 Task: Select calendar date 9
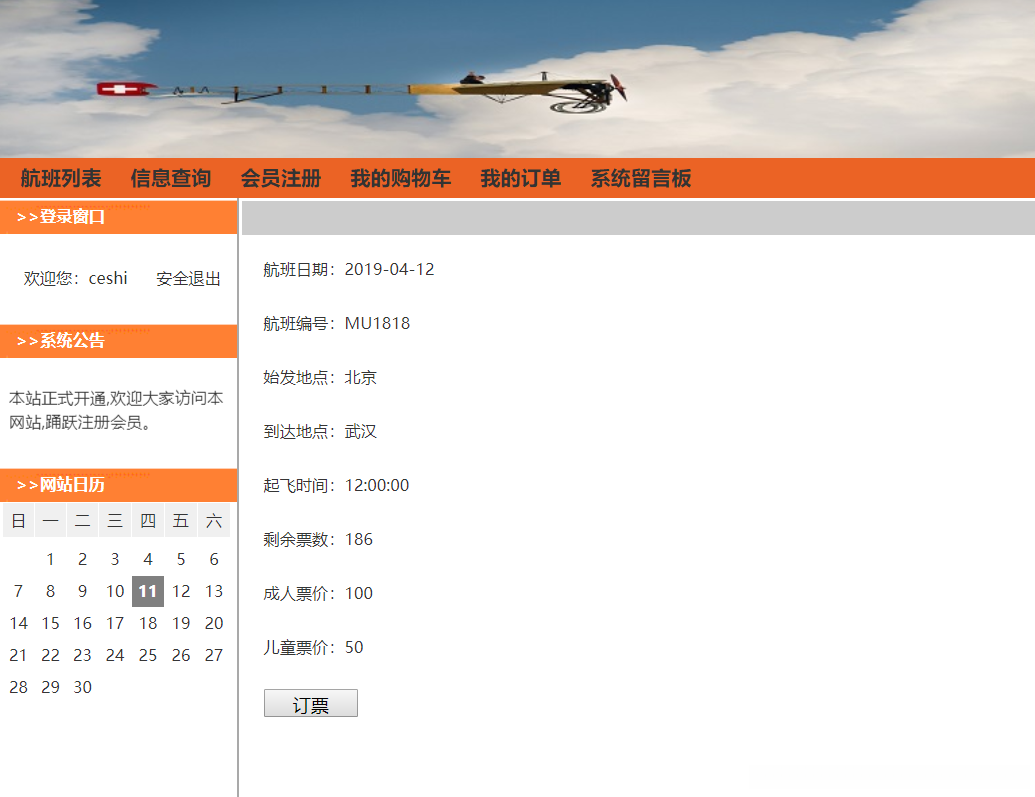(x=83, y=591)
